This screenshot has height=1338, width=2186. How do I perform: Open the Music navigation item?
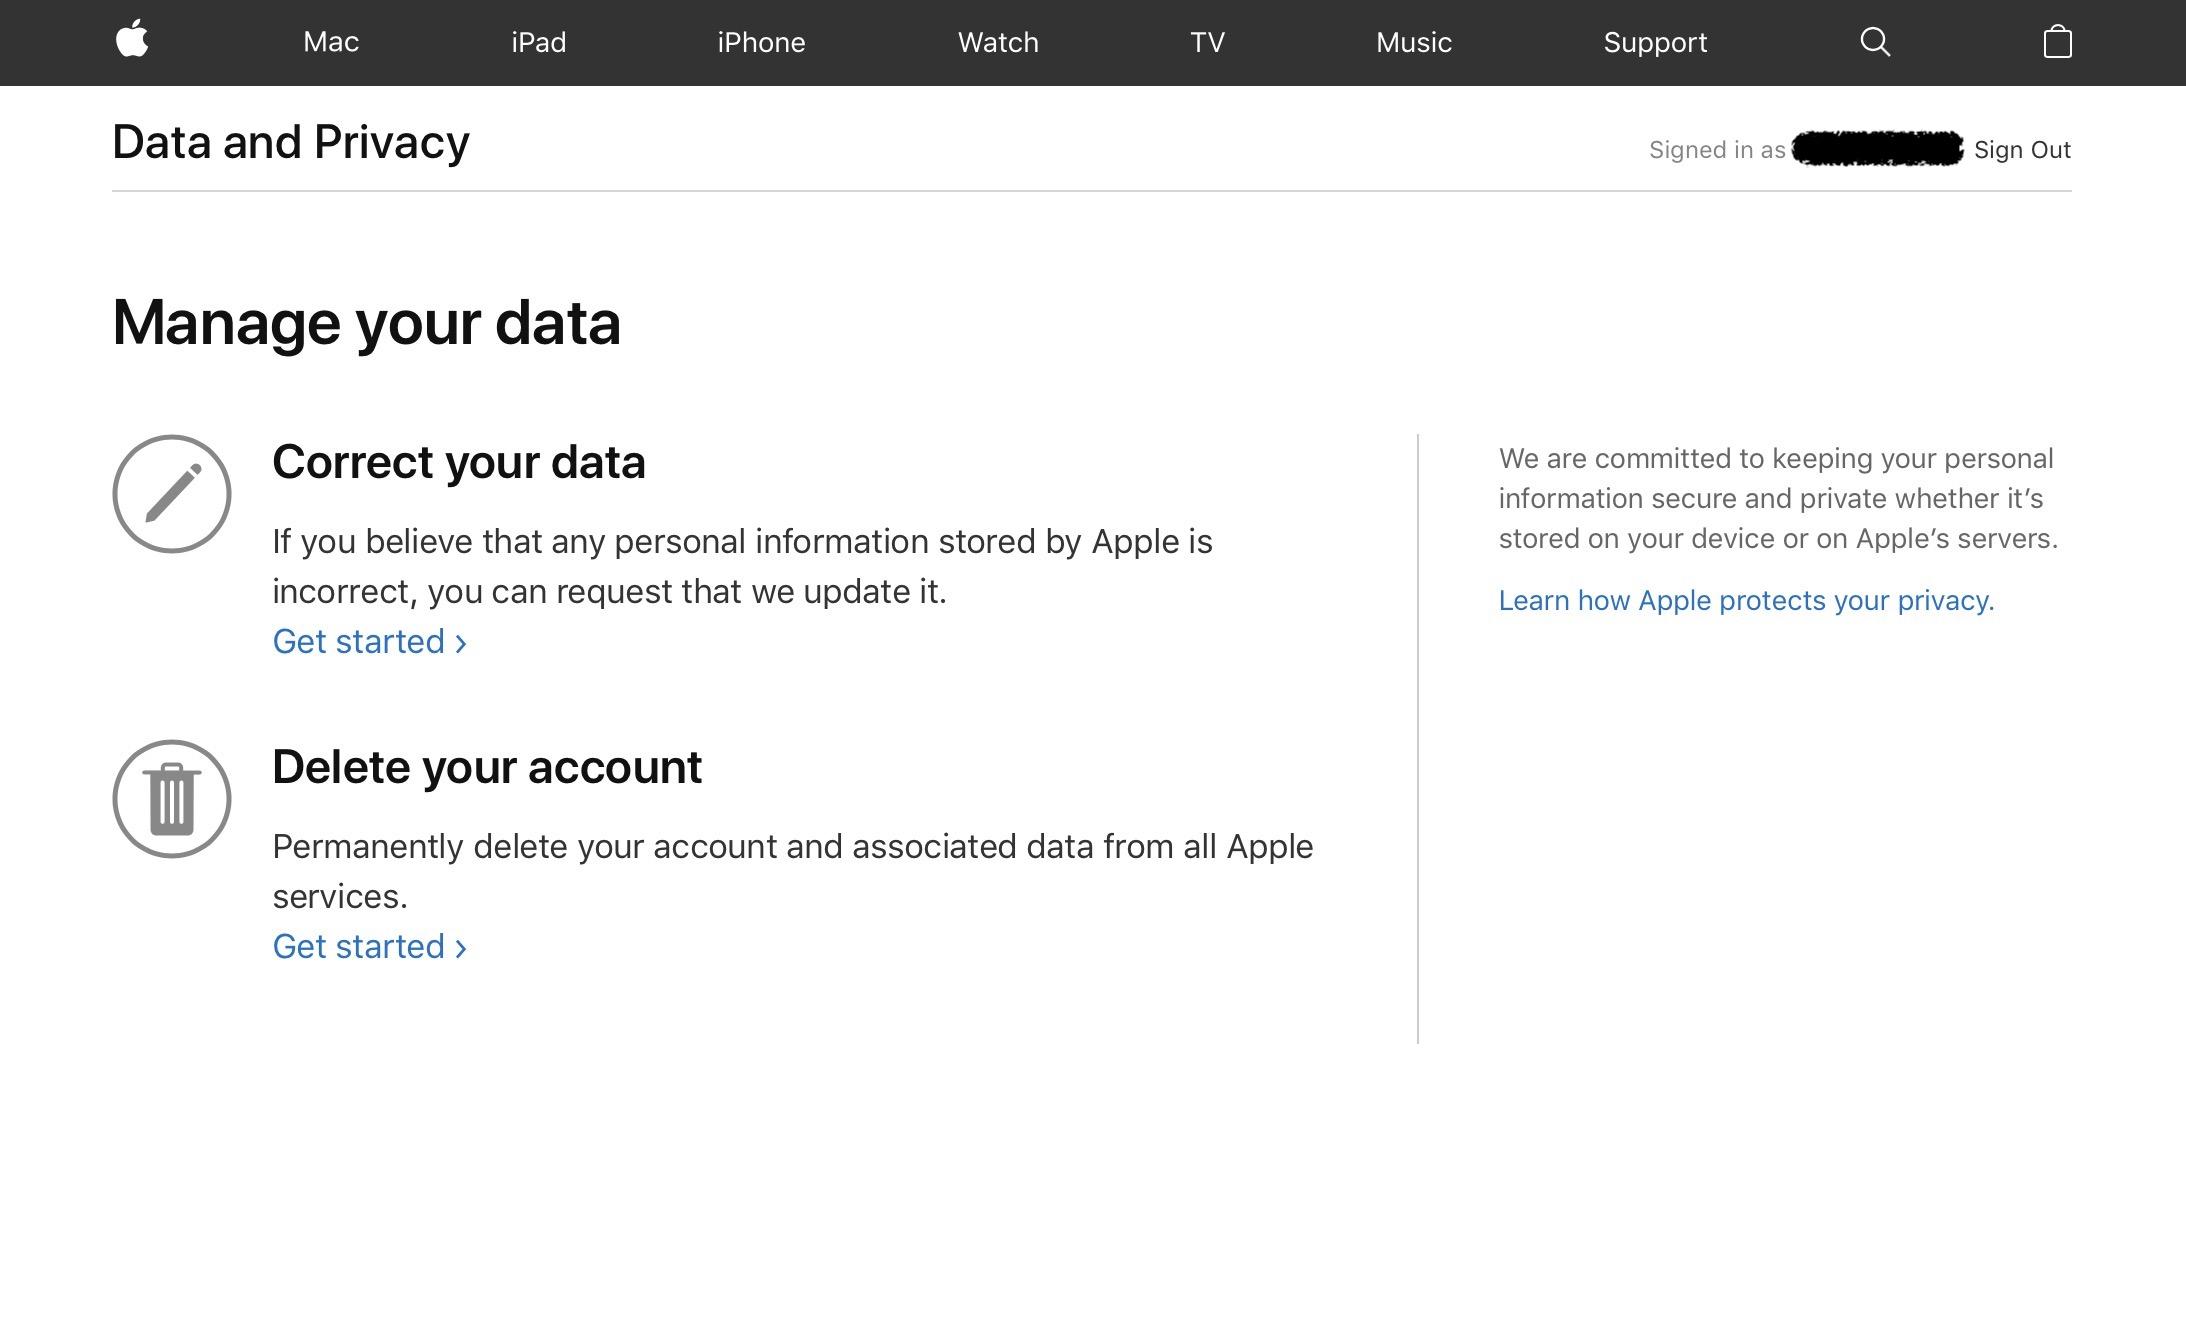pyautogui.click(x=1413, y=42)
